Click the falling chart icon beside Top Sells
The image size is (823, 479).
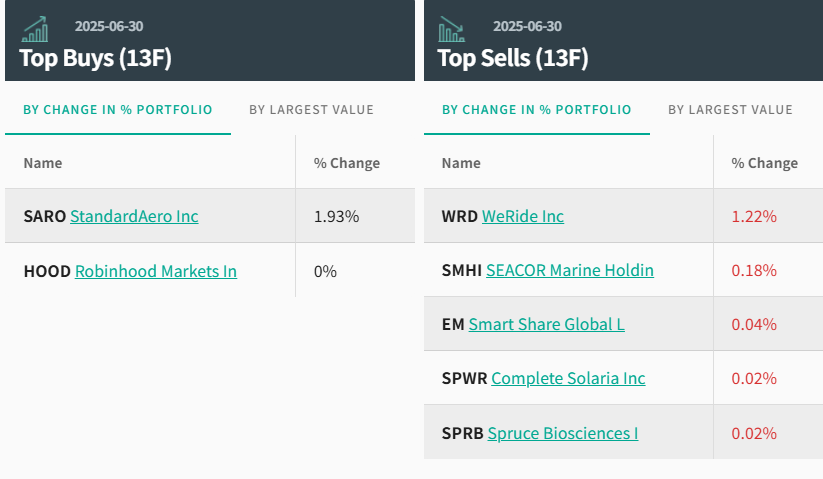[x=452, y=30]
